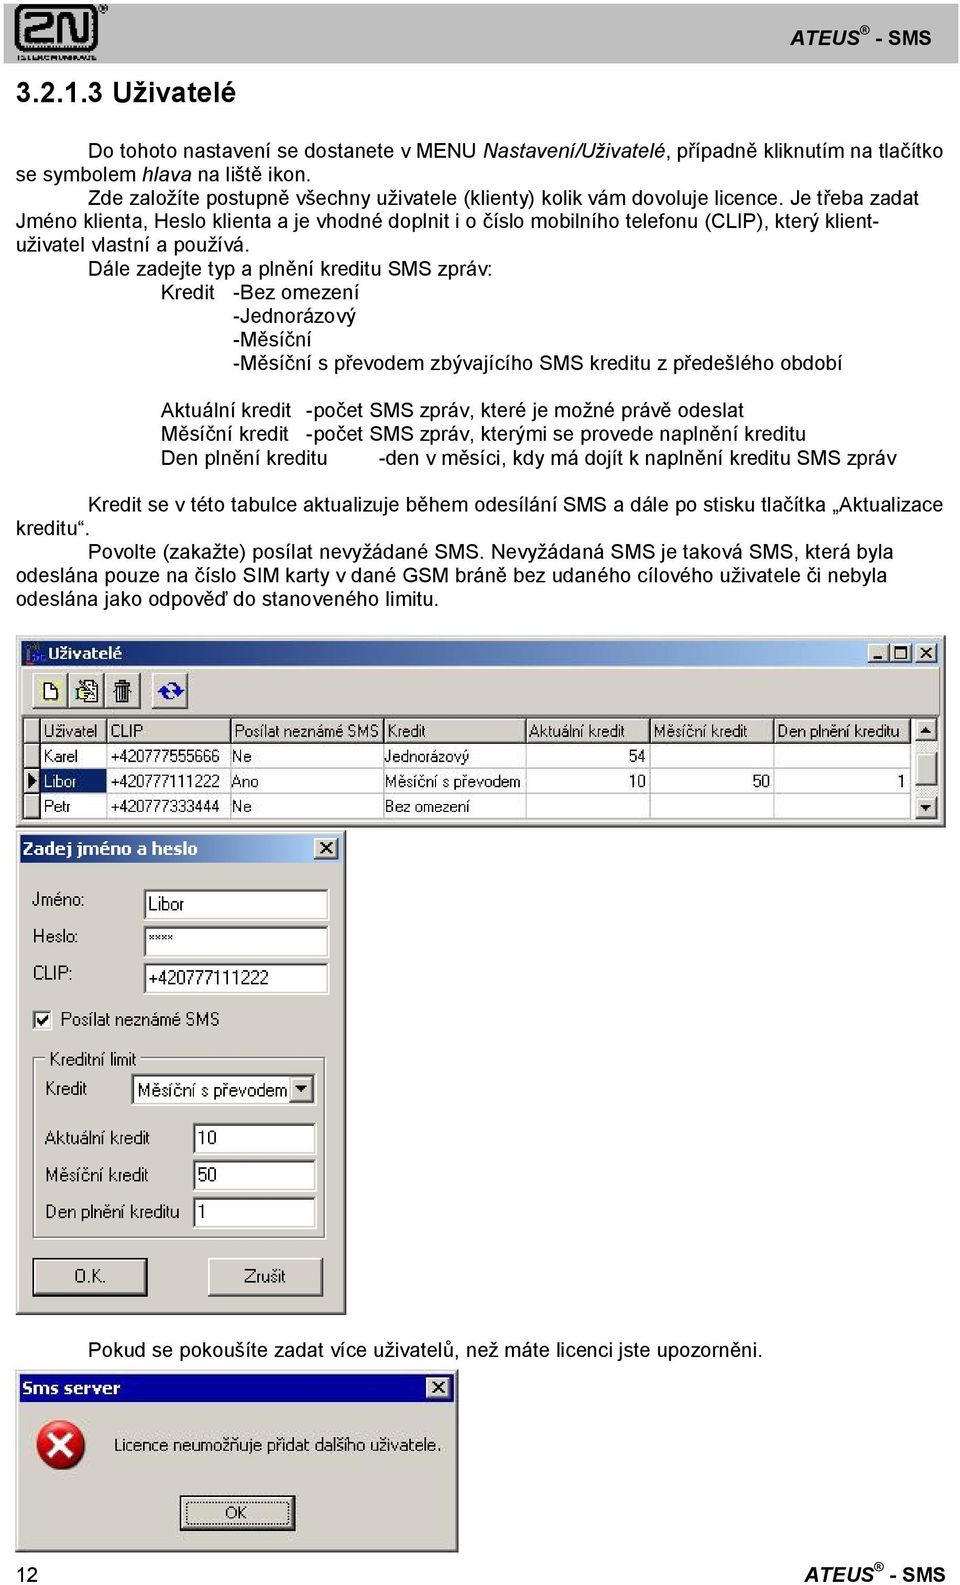Click the Měsíční kredit column header
The image size is (960, 1585).
(x=712, y=731)
